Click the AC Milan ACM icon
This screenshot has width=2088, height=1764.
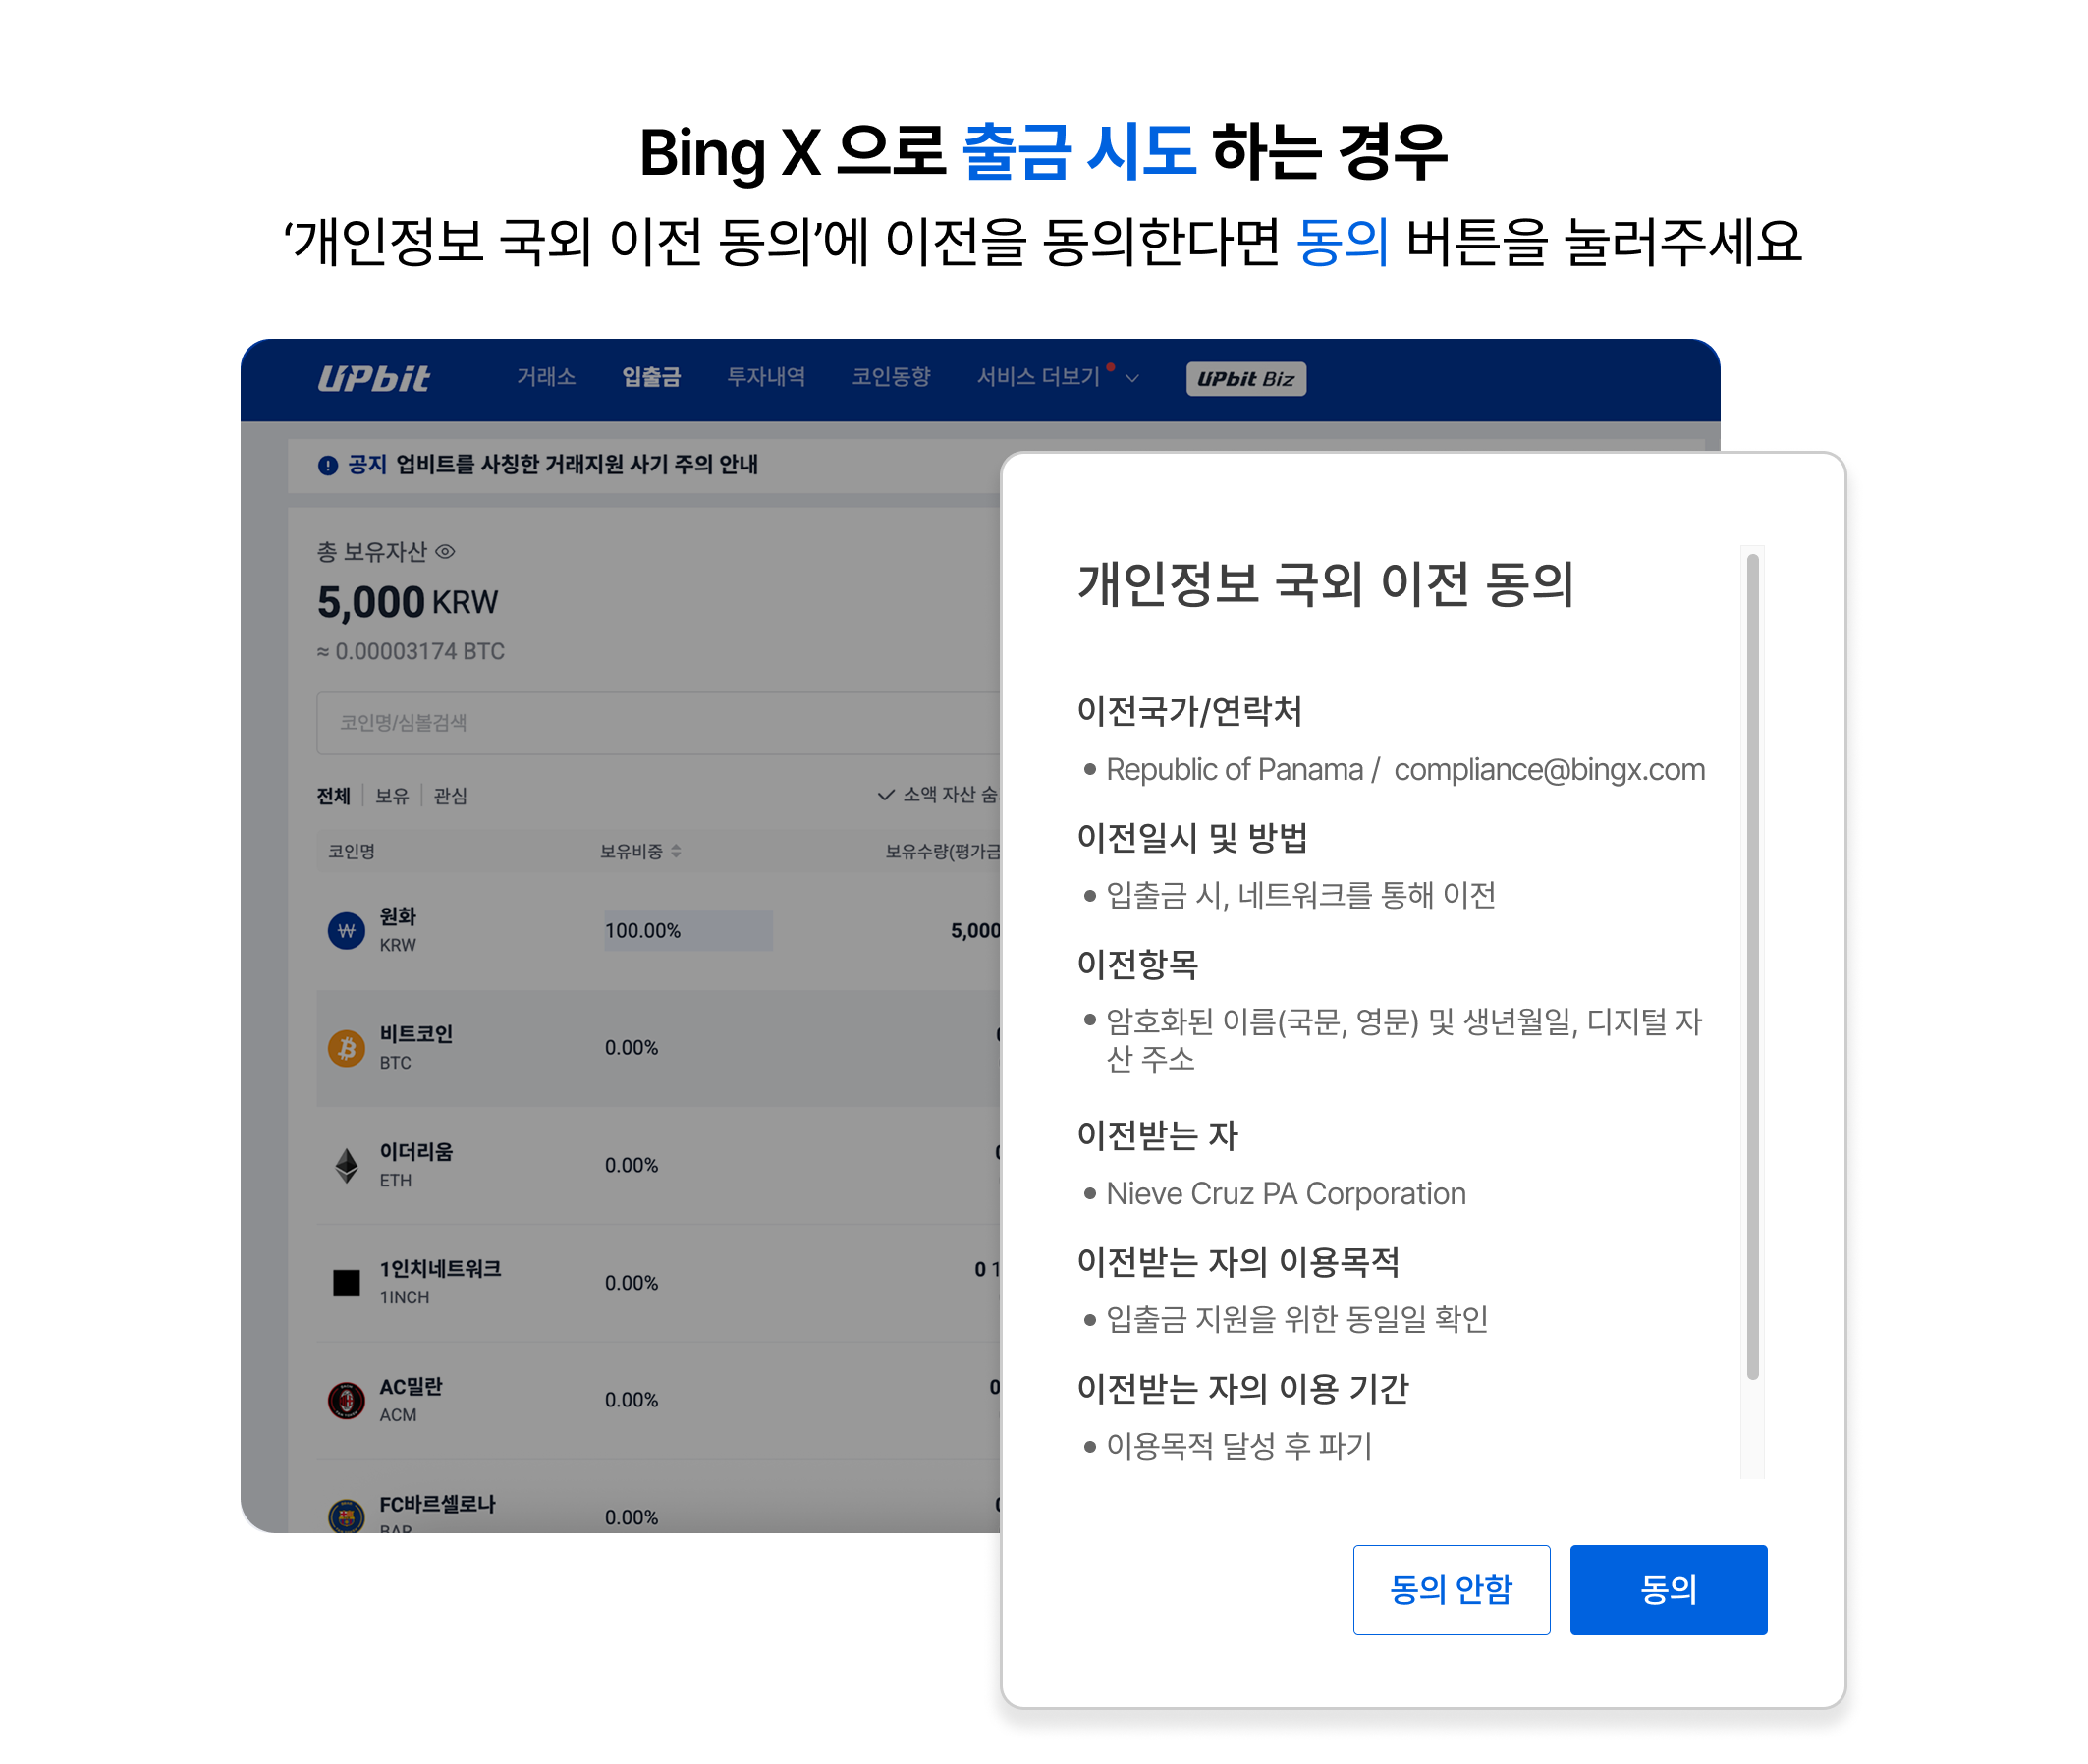coord(346,1400)
